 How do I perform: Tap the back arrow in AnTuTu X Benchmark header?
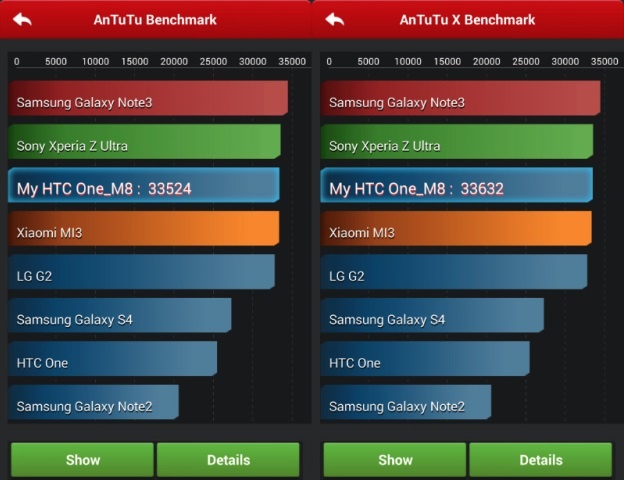coord(335,20)
